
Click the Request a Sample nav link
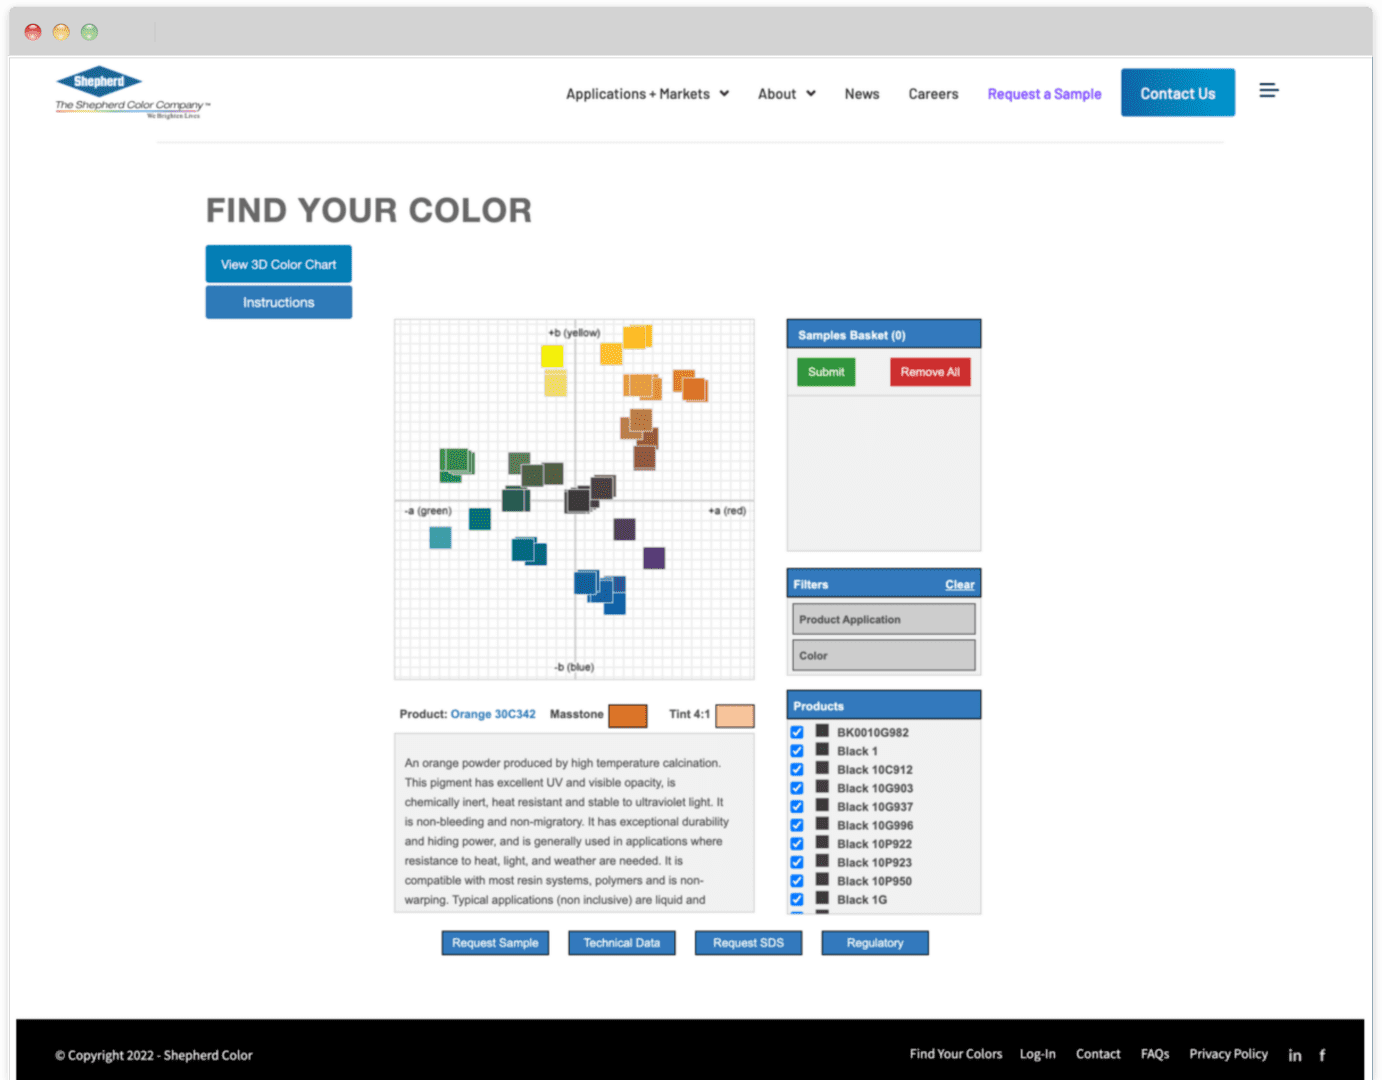tap(1044, 94)
